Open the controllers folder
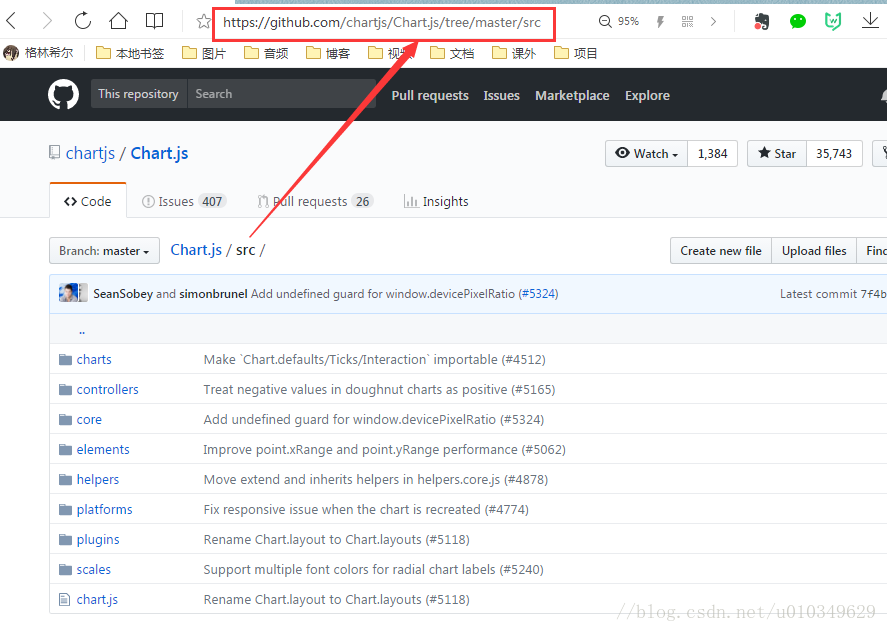 click(x=107, y=389)
